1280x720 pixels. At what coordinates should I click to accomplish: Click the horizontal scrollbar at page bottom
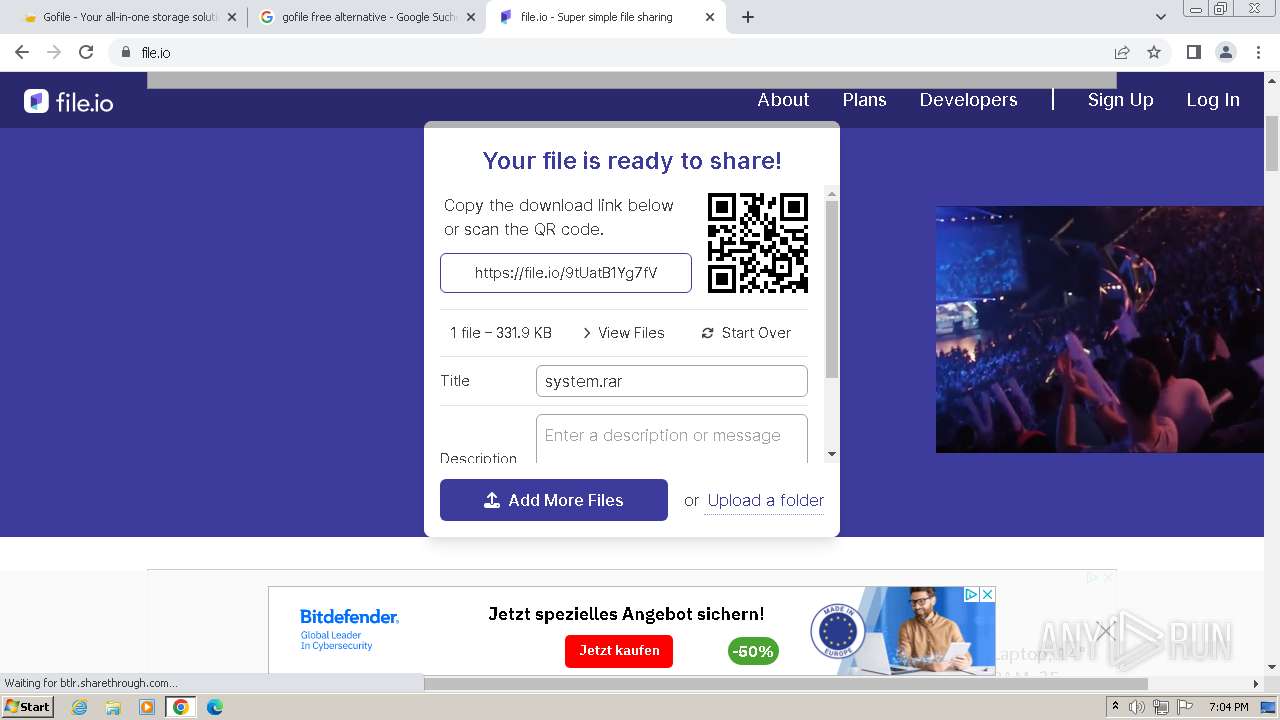[x=785, y=684]
